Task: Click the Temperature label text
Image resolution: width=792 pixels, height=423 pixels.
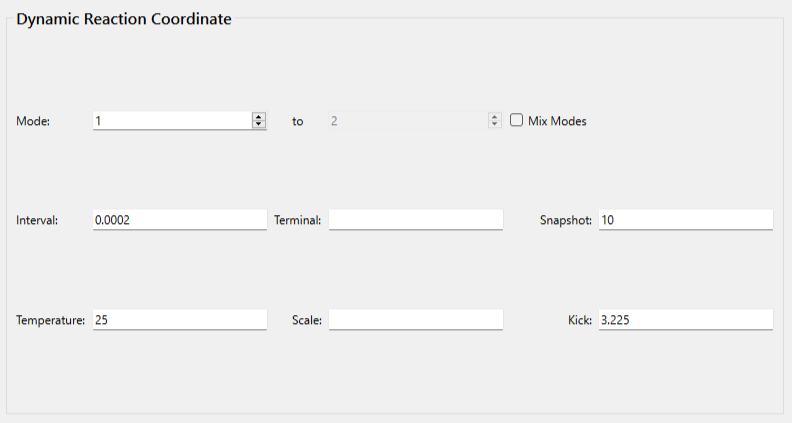Action: [x=50, y=320]
